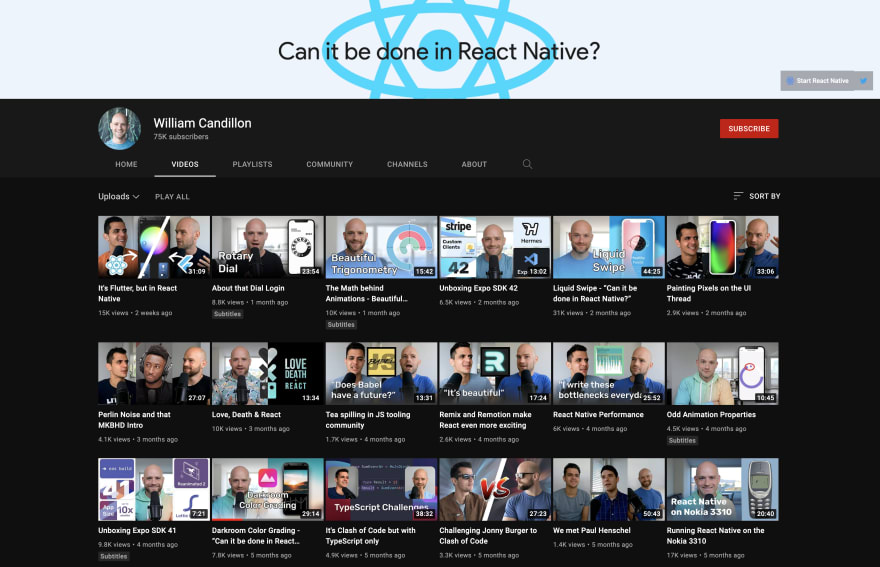Select the Videos tab

pyautogui.click(x=185, y=164)
